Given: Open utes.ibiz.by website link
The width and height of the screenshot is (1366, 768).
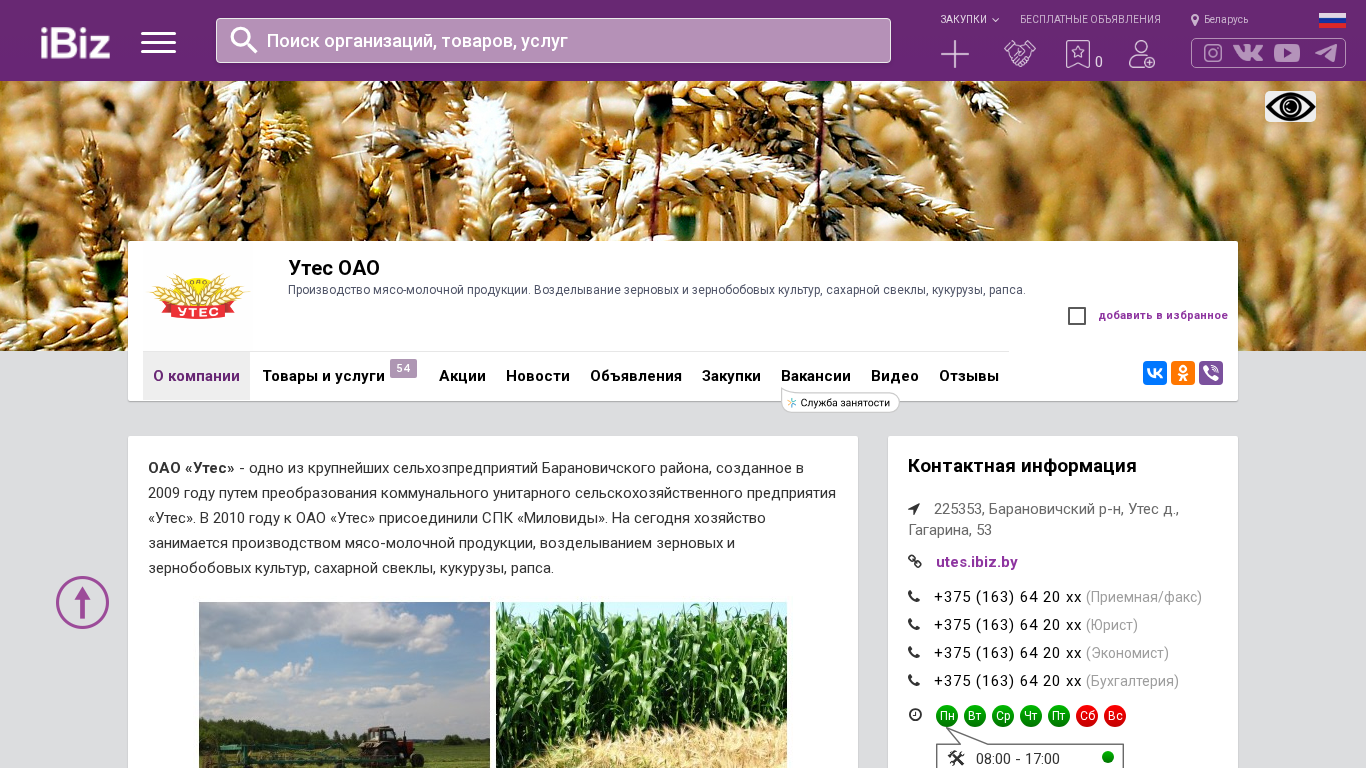Looking at the screenshot, I should pos(977,562).
